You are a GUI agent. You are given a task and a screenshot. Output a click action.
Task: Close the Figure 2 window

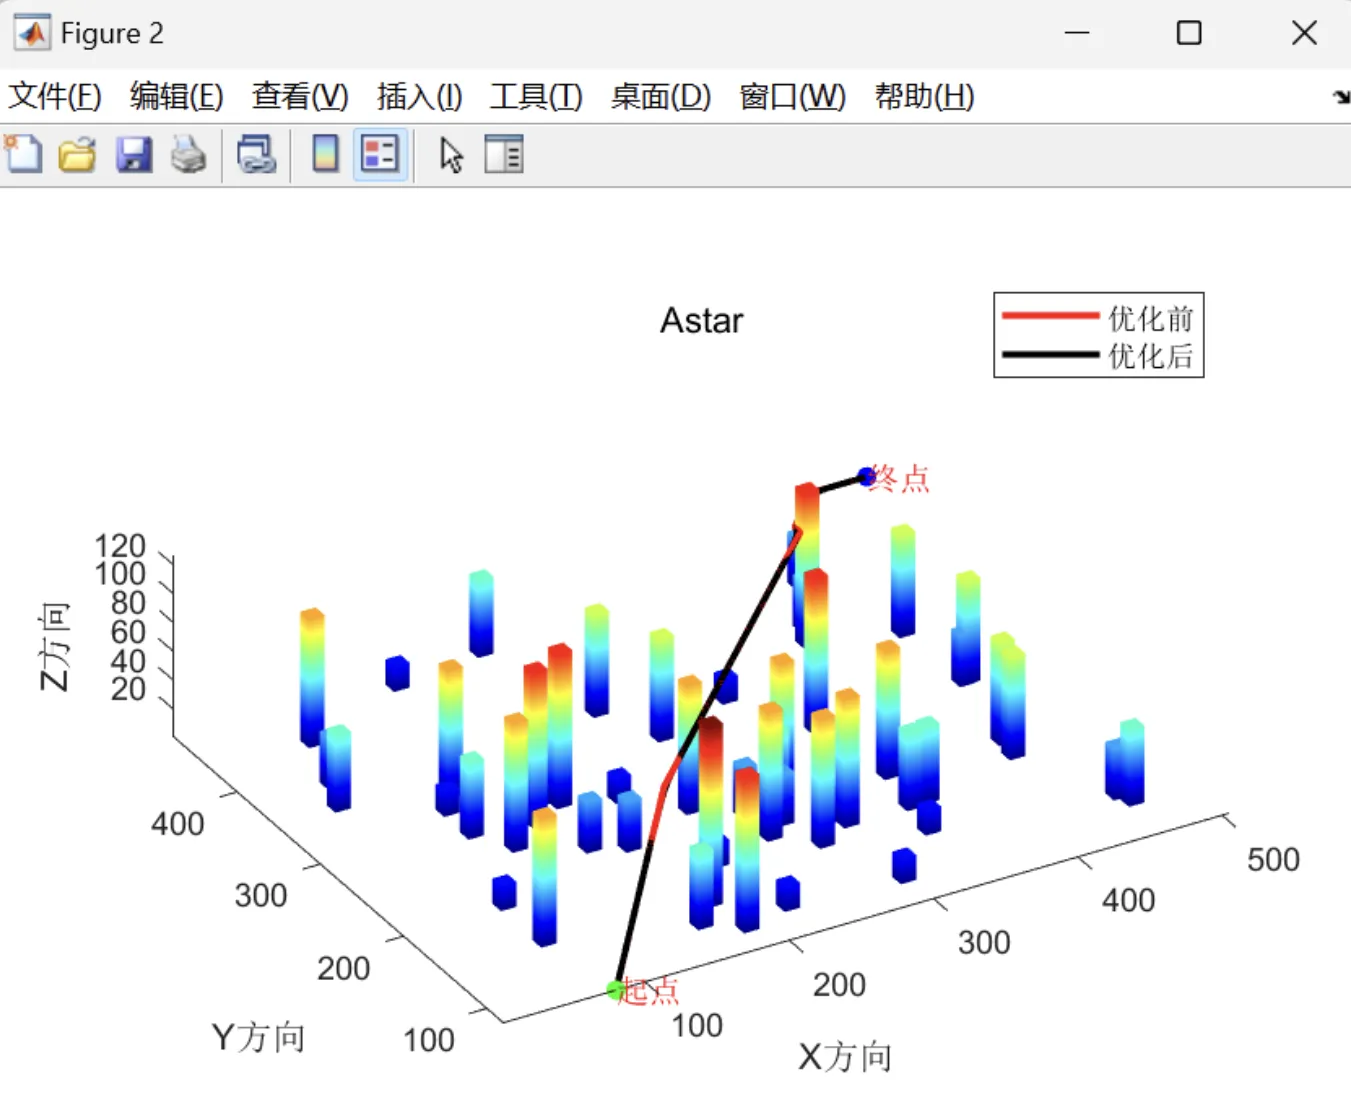tap(1304, 33)
